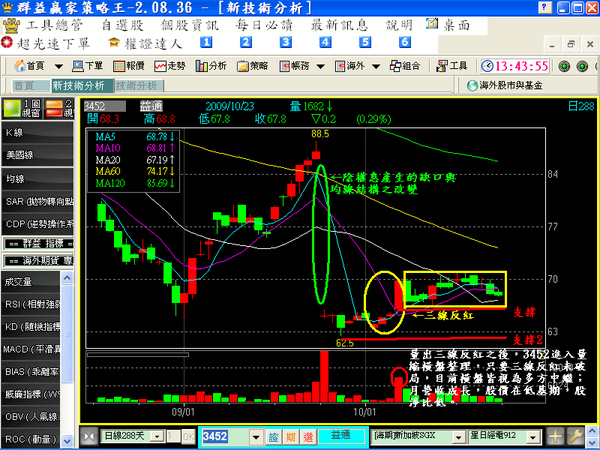Click the 桌面 desktop icon
600x450 pixels.
tap(432, 24)
